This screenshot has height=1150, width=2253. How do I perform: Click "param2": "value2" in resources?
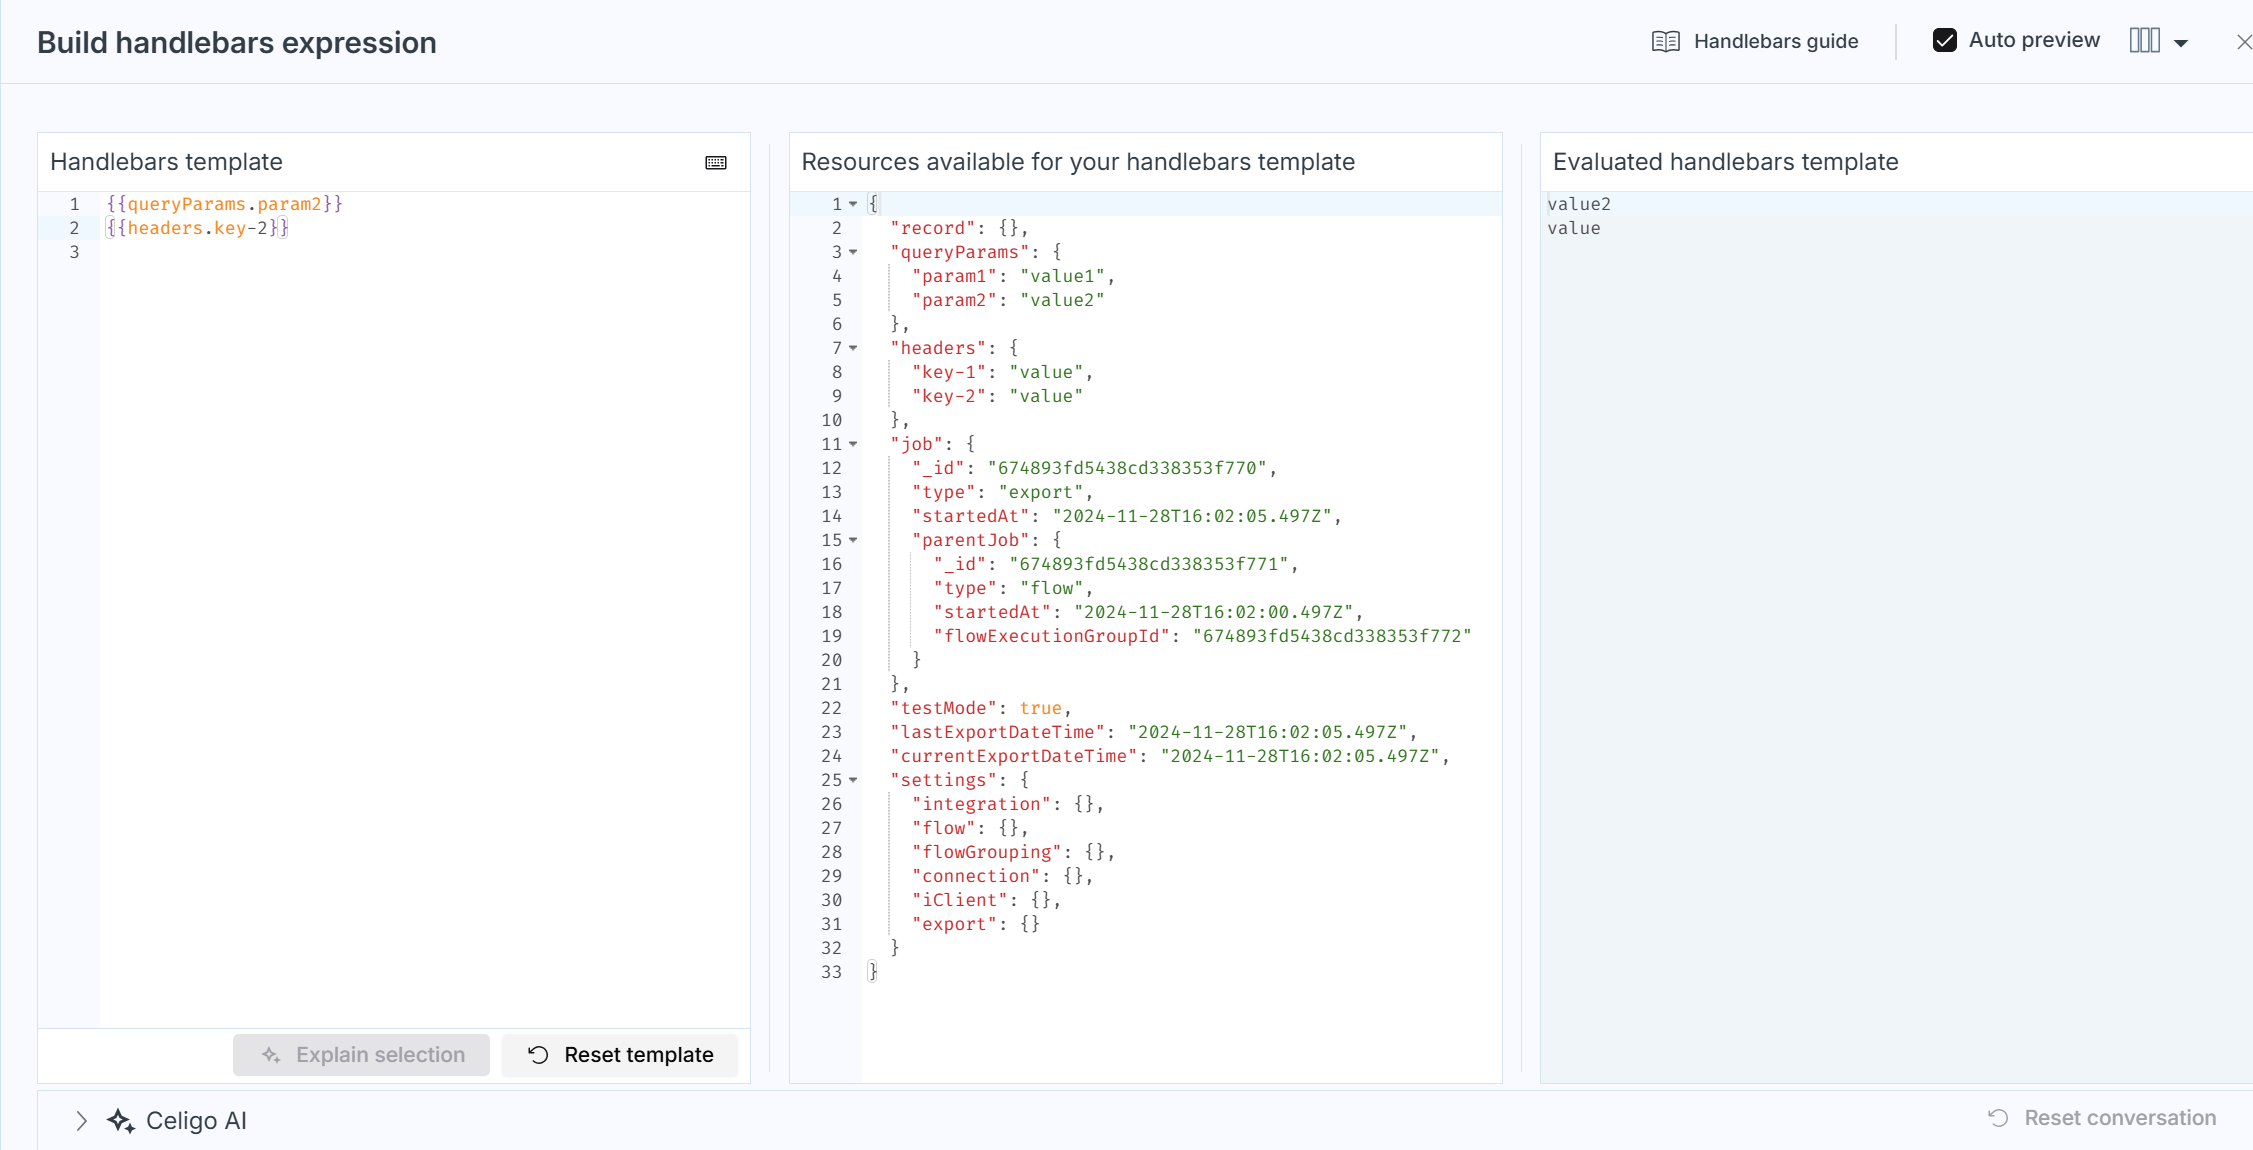click(x=1008, y=300)
